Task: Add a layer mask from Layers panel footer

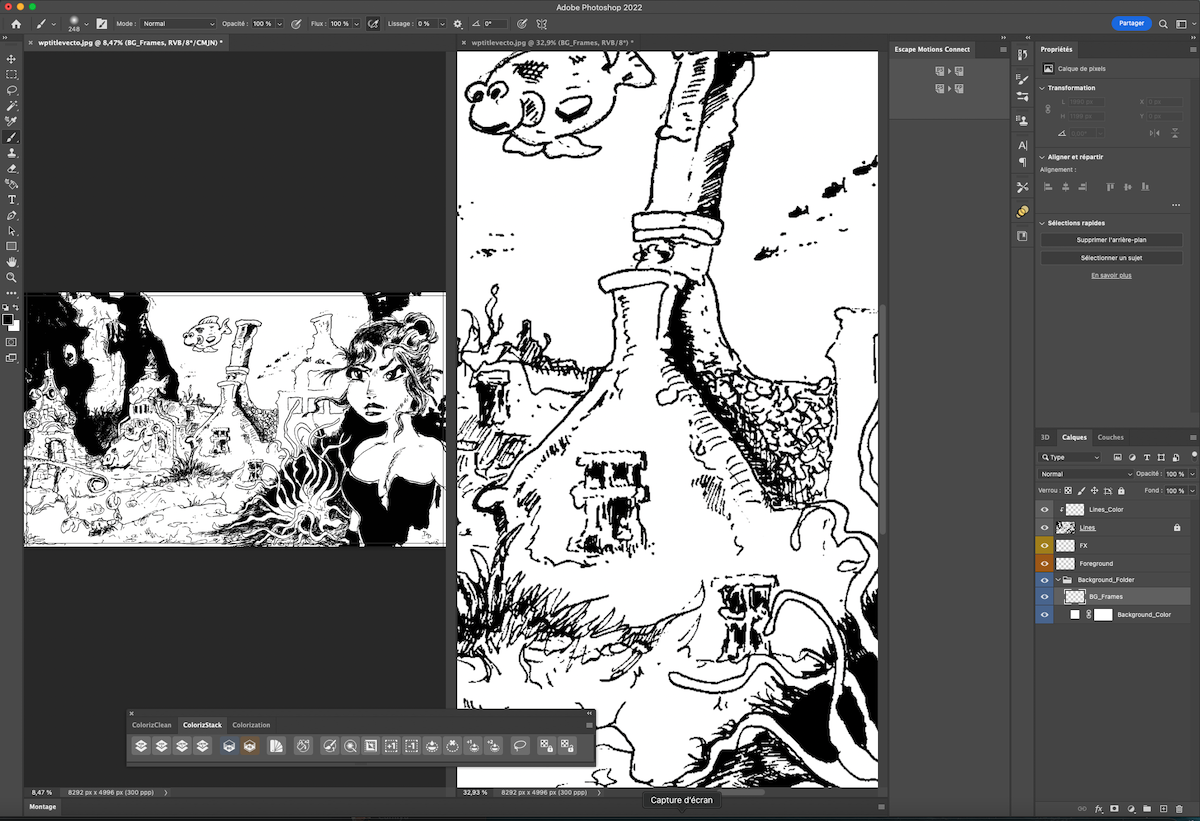Action: click(1114, 808)
